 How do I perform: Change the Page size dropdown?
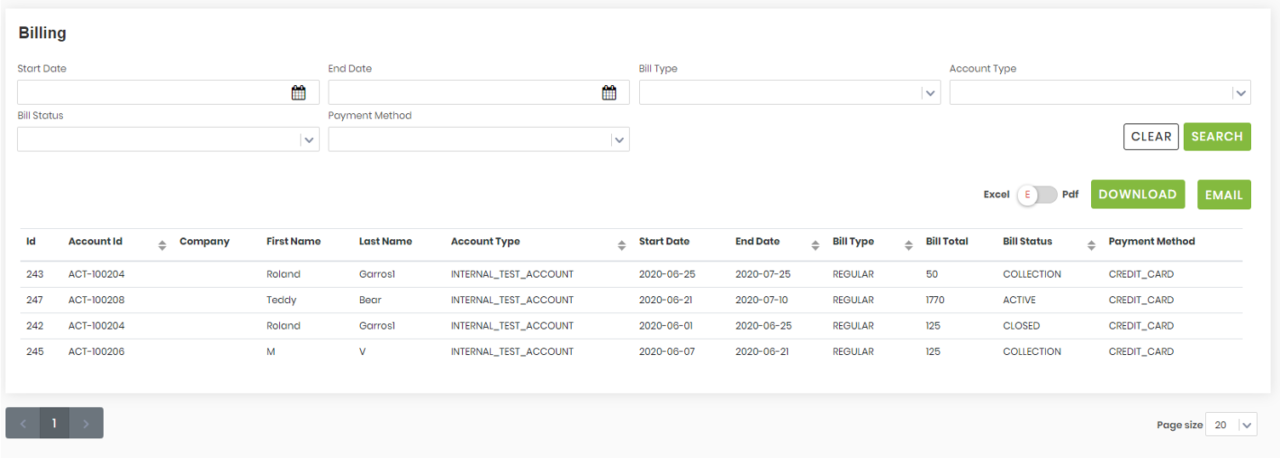[x=1231, y=425]
